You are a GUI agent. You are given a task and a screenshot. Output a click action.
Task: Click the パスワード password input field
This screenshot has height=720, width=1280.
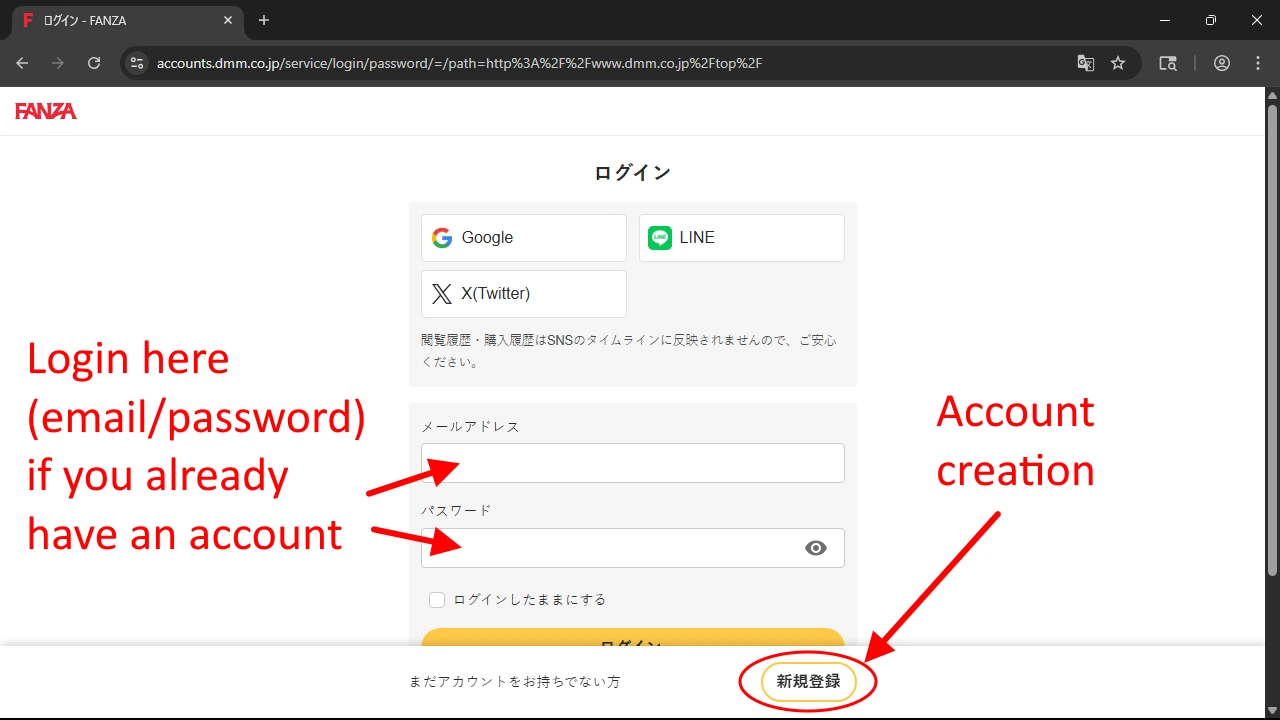[633, 548]
